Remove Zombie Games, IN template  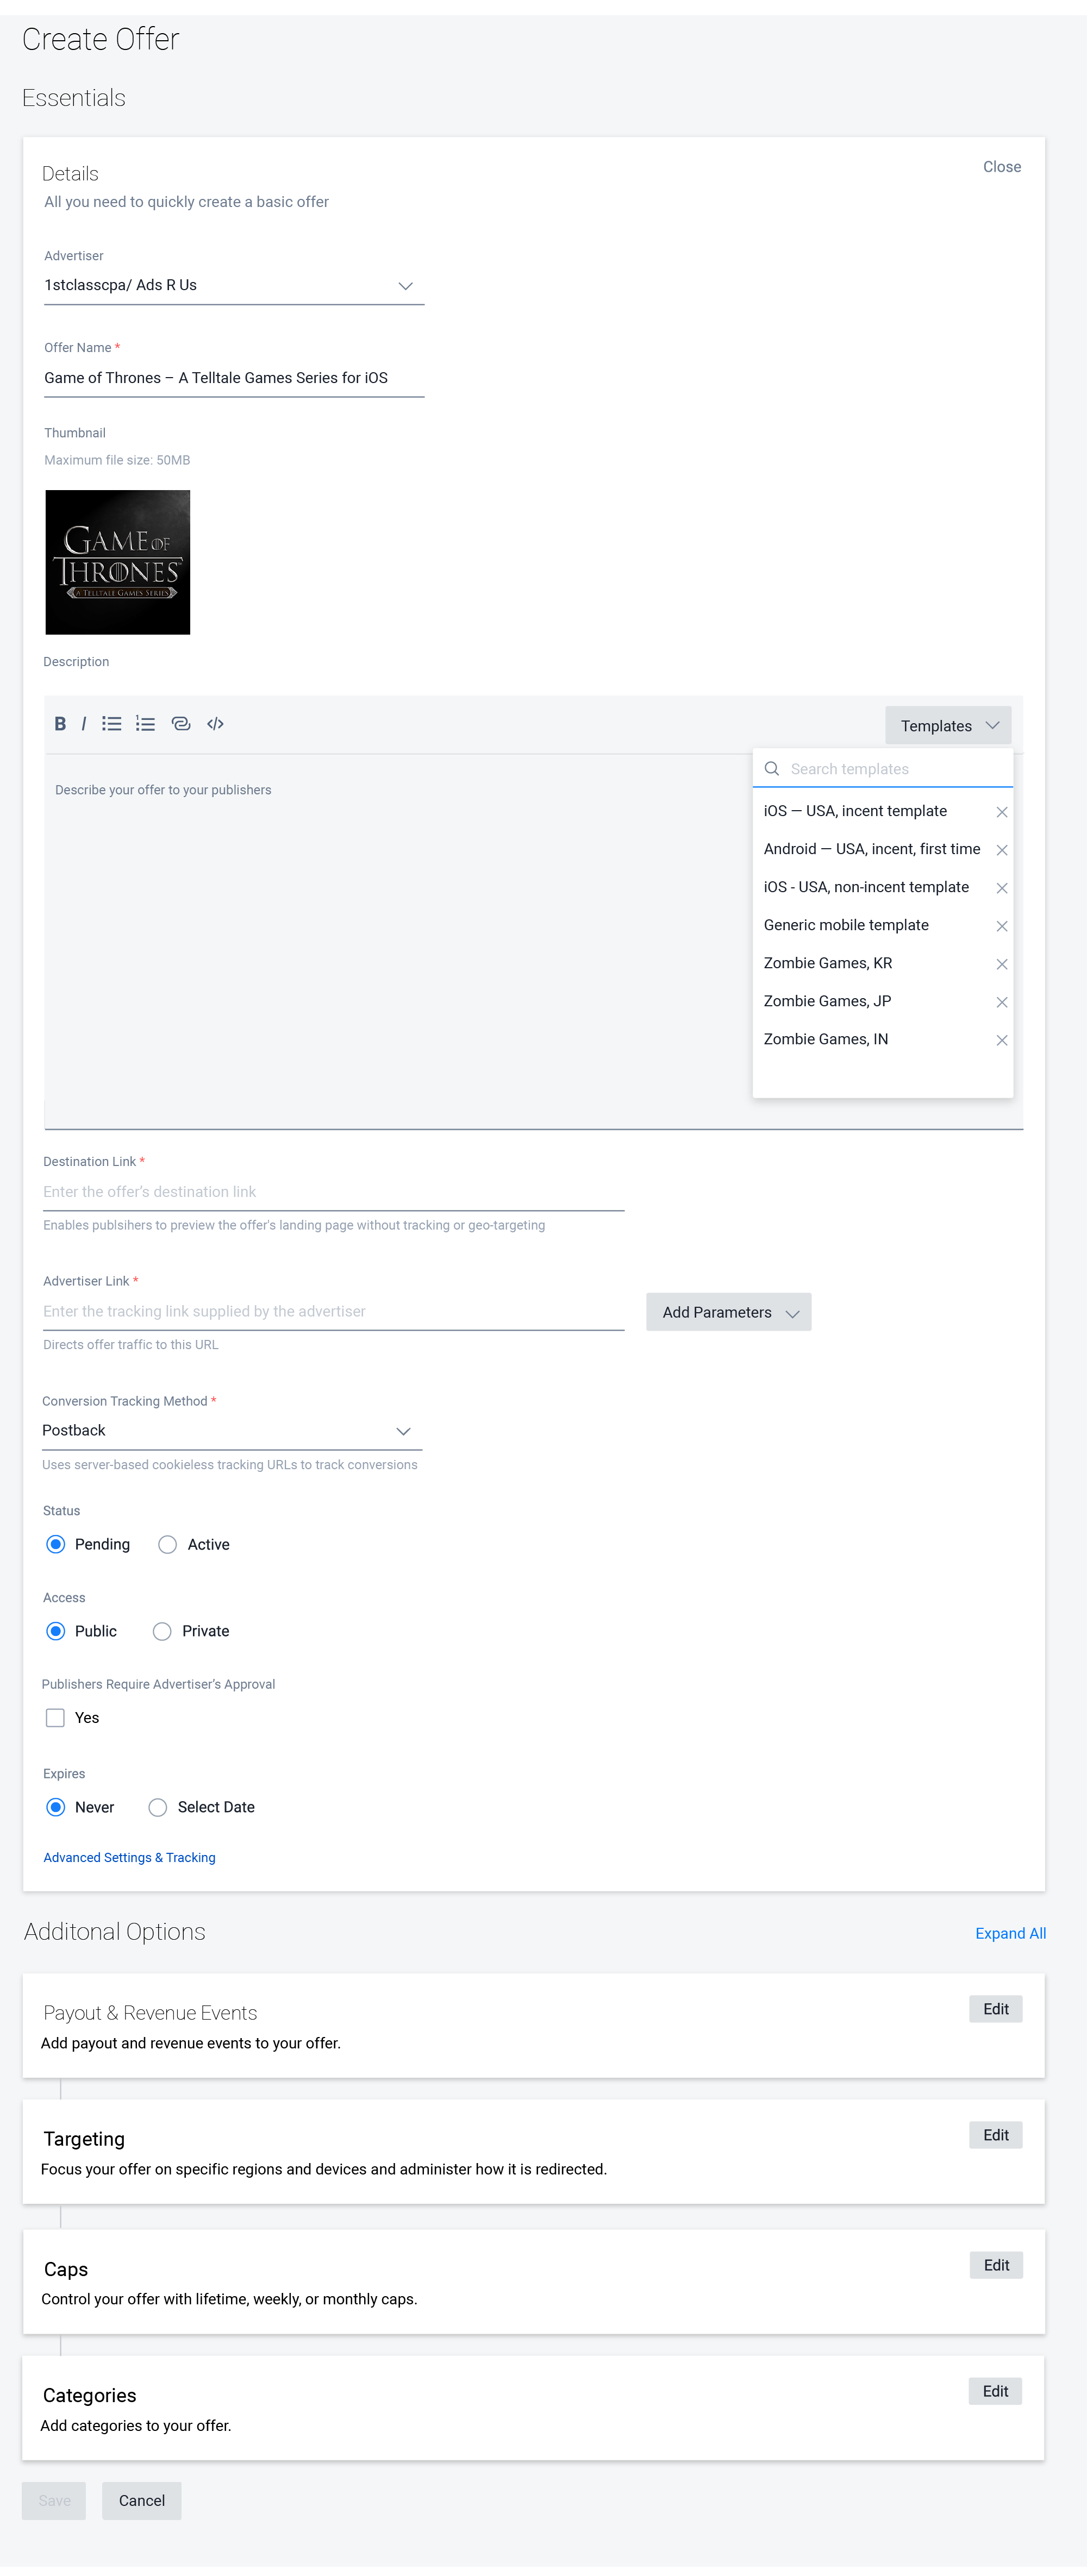pos(1001,1040)
